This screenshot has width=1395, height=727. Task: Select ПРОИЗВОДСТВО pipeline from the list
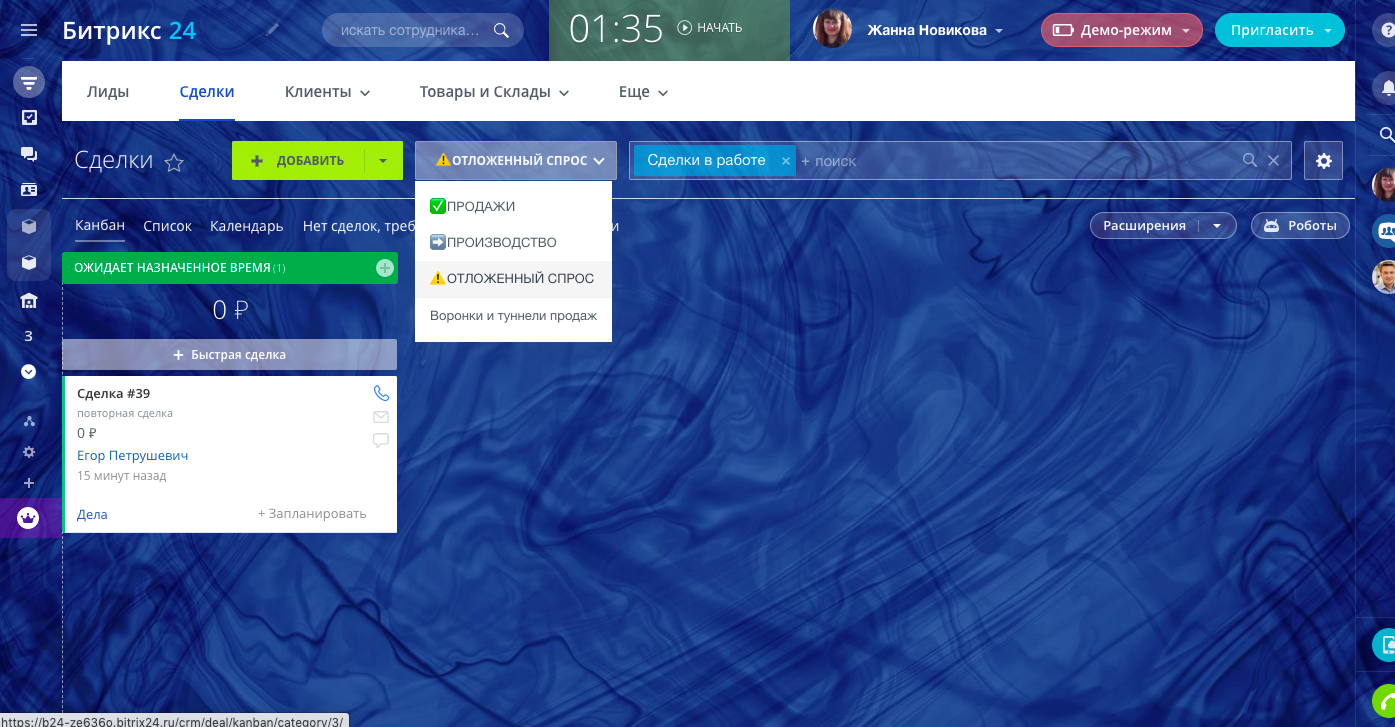point(513,242)
